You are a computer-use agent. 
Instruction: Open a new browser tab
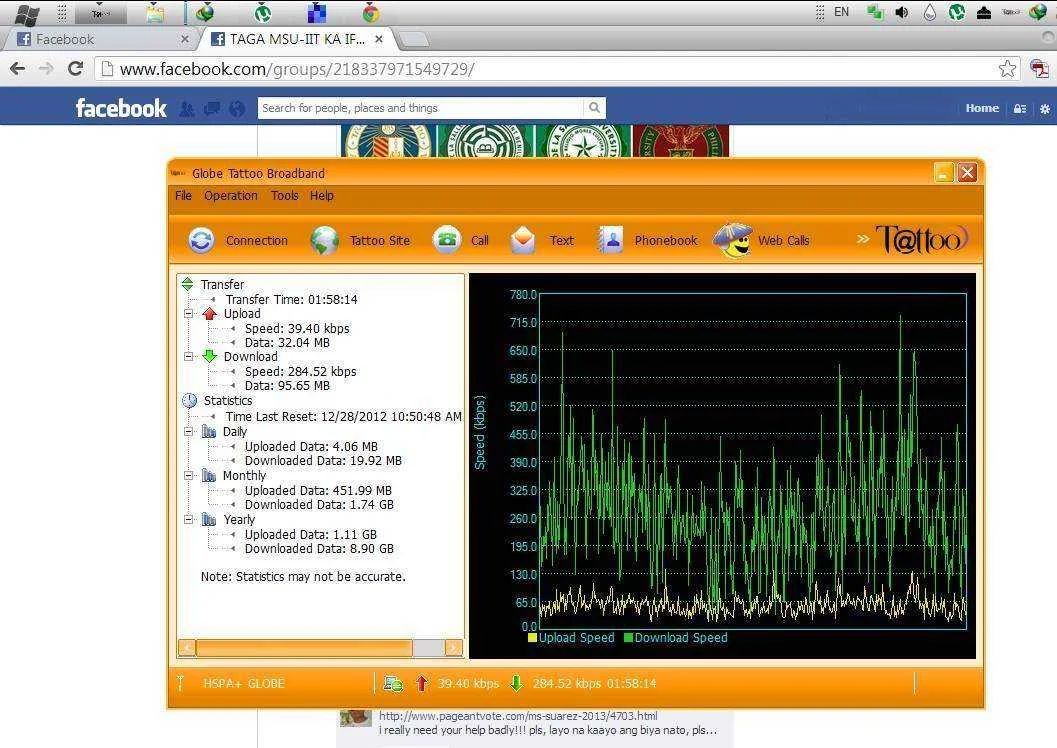coord(414,40)
